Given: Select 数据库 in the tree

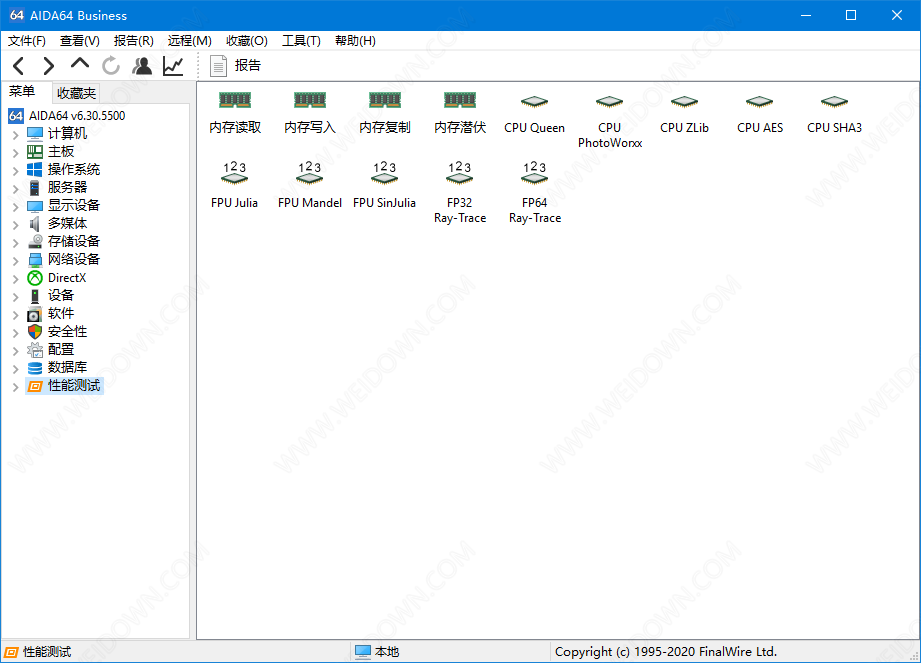Looking at the screenshot, I should point(57,368).
